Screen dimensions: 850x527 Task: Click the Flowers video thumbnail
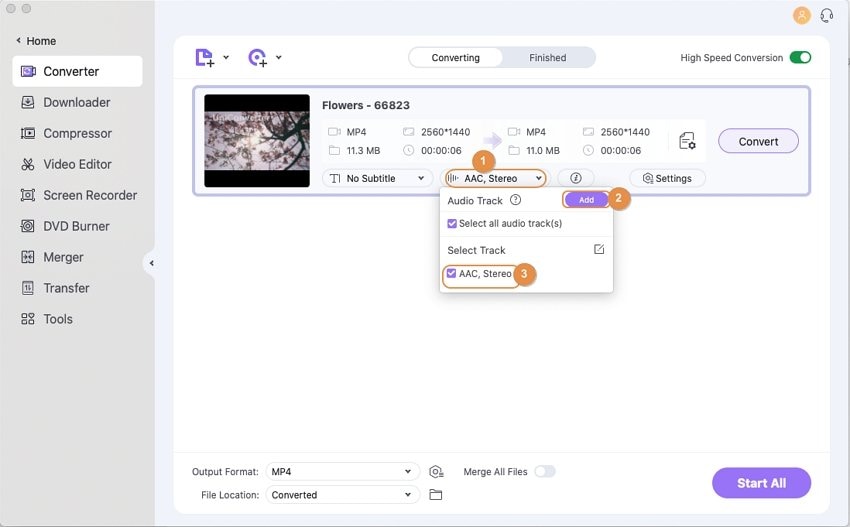(257, 141)
